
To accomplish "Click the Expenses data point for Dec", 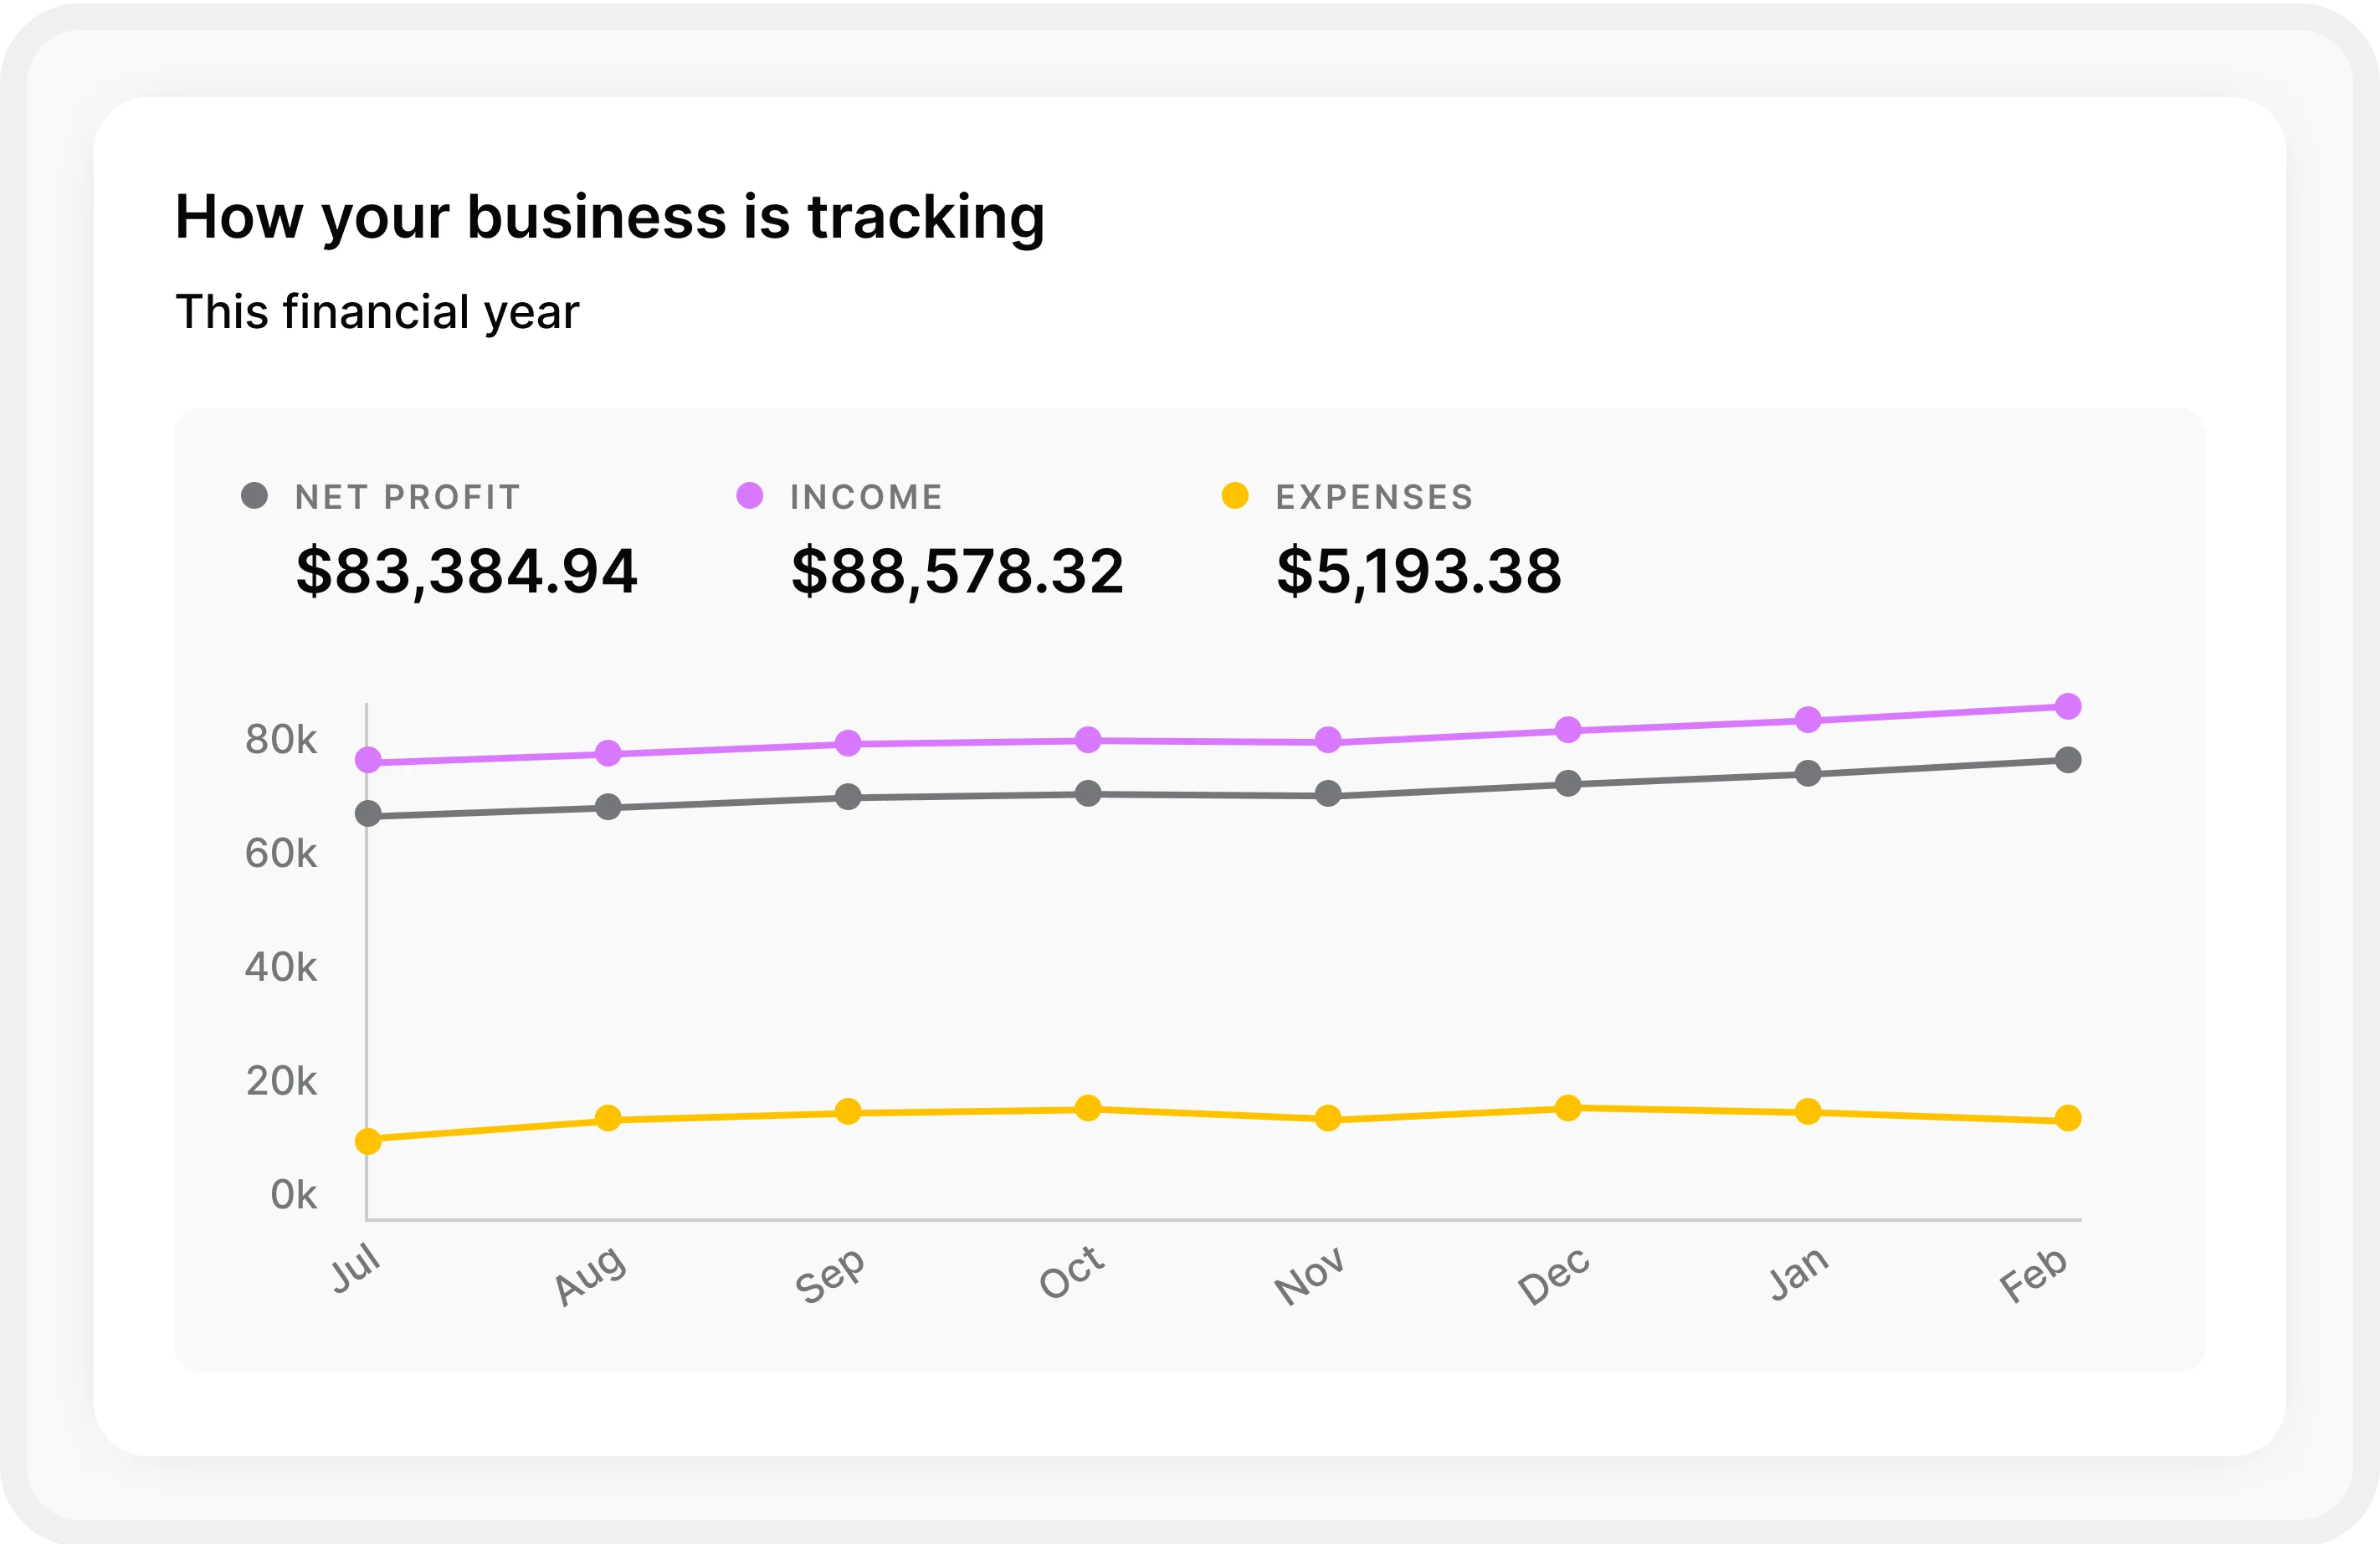I will coord(1568,1107).
